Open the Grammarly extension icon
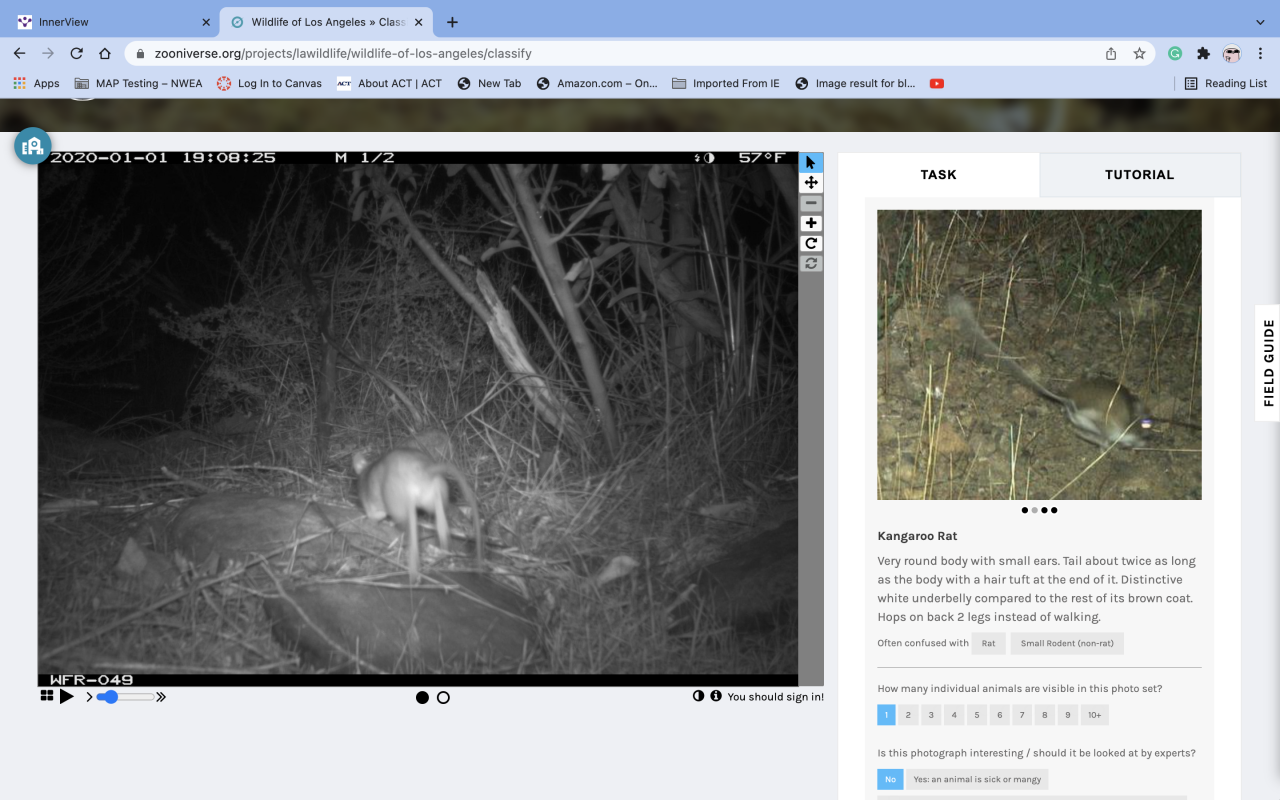 [1175, 53]
